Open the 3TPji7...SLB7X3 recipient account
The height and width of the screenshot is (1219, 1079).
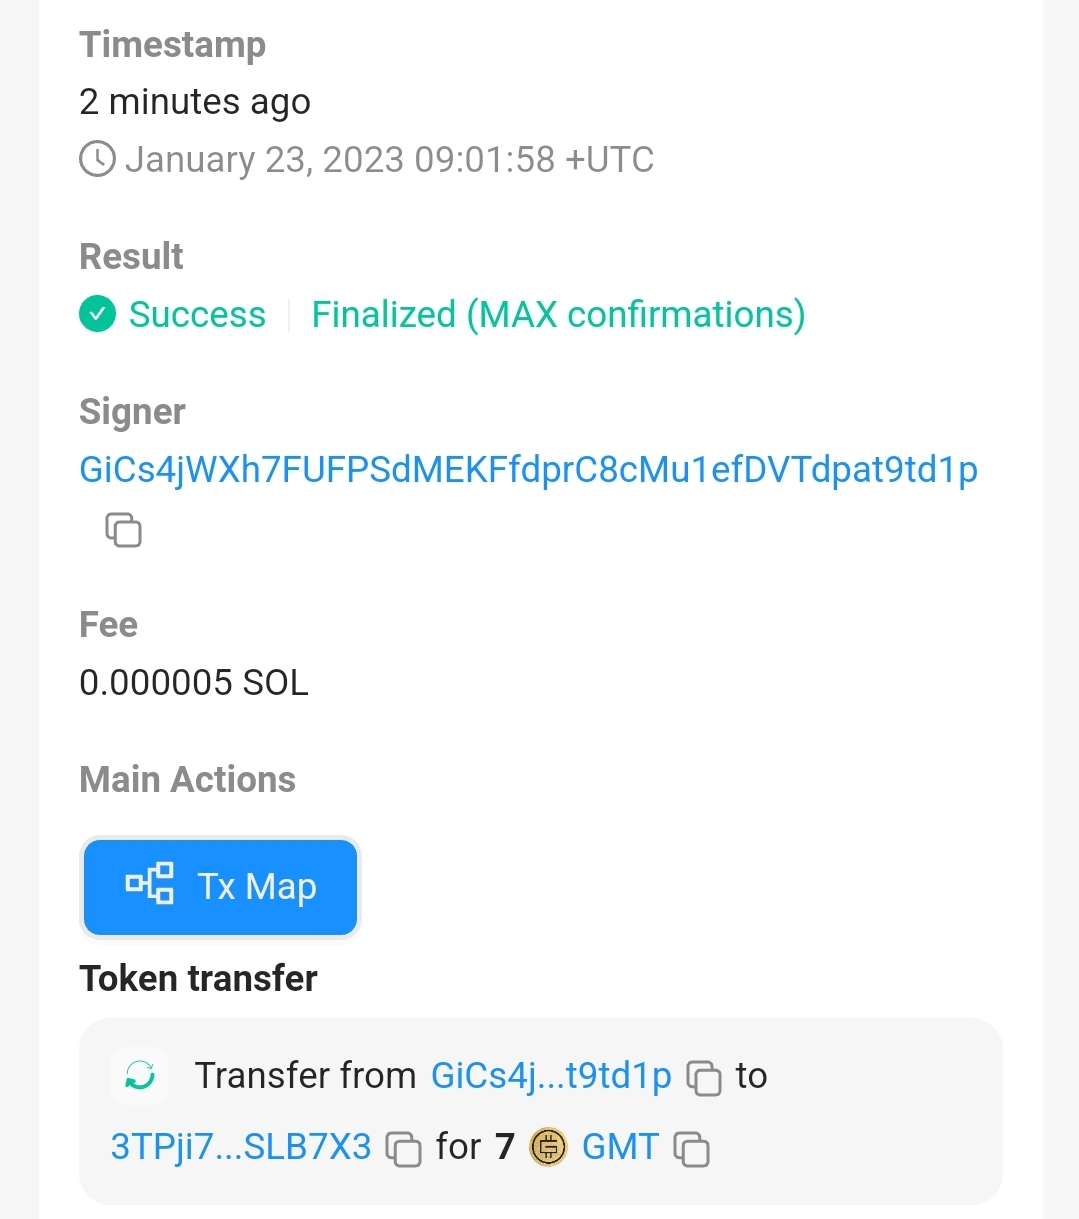tap(241, 1147)
